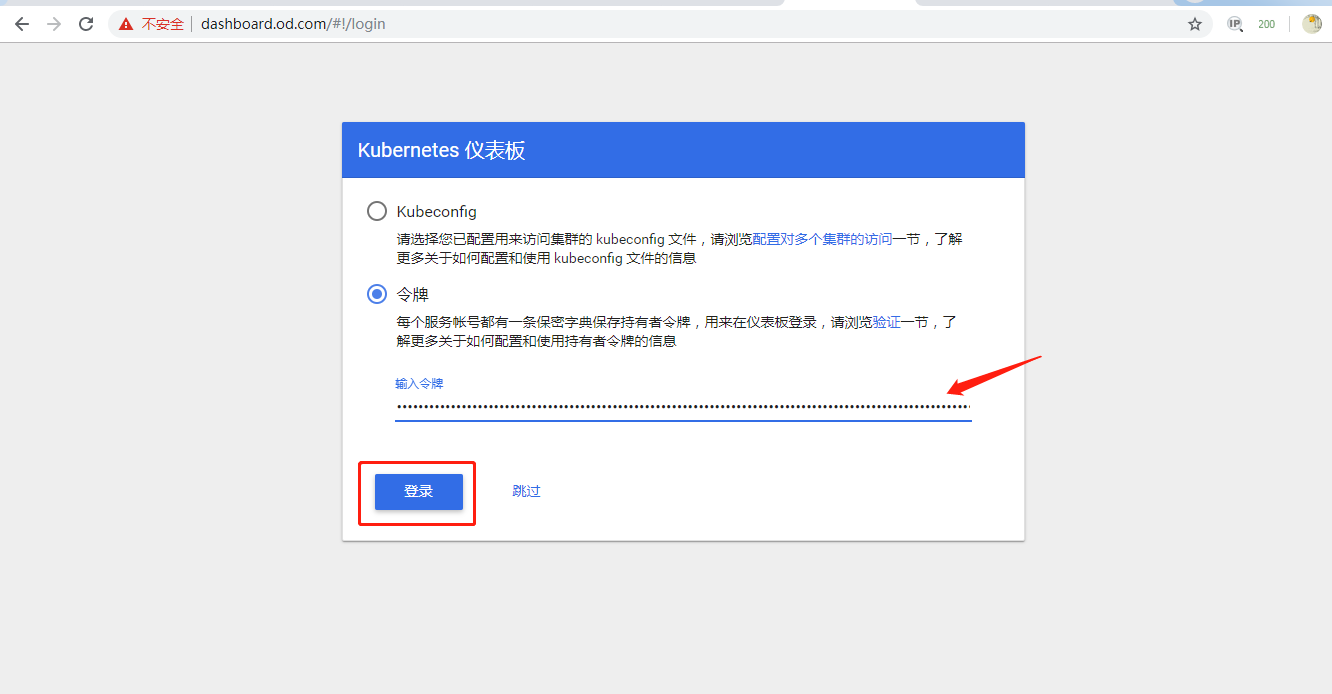Screen dimensions: 1332x694
Task: Click the 登录 button
Action: (x=419, y=491)
